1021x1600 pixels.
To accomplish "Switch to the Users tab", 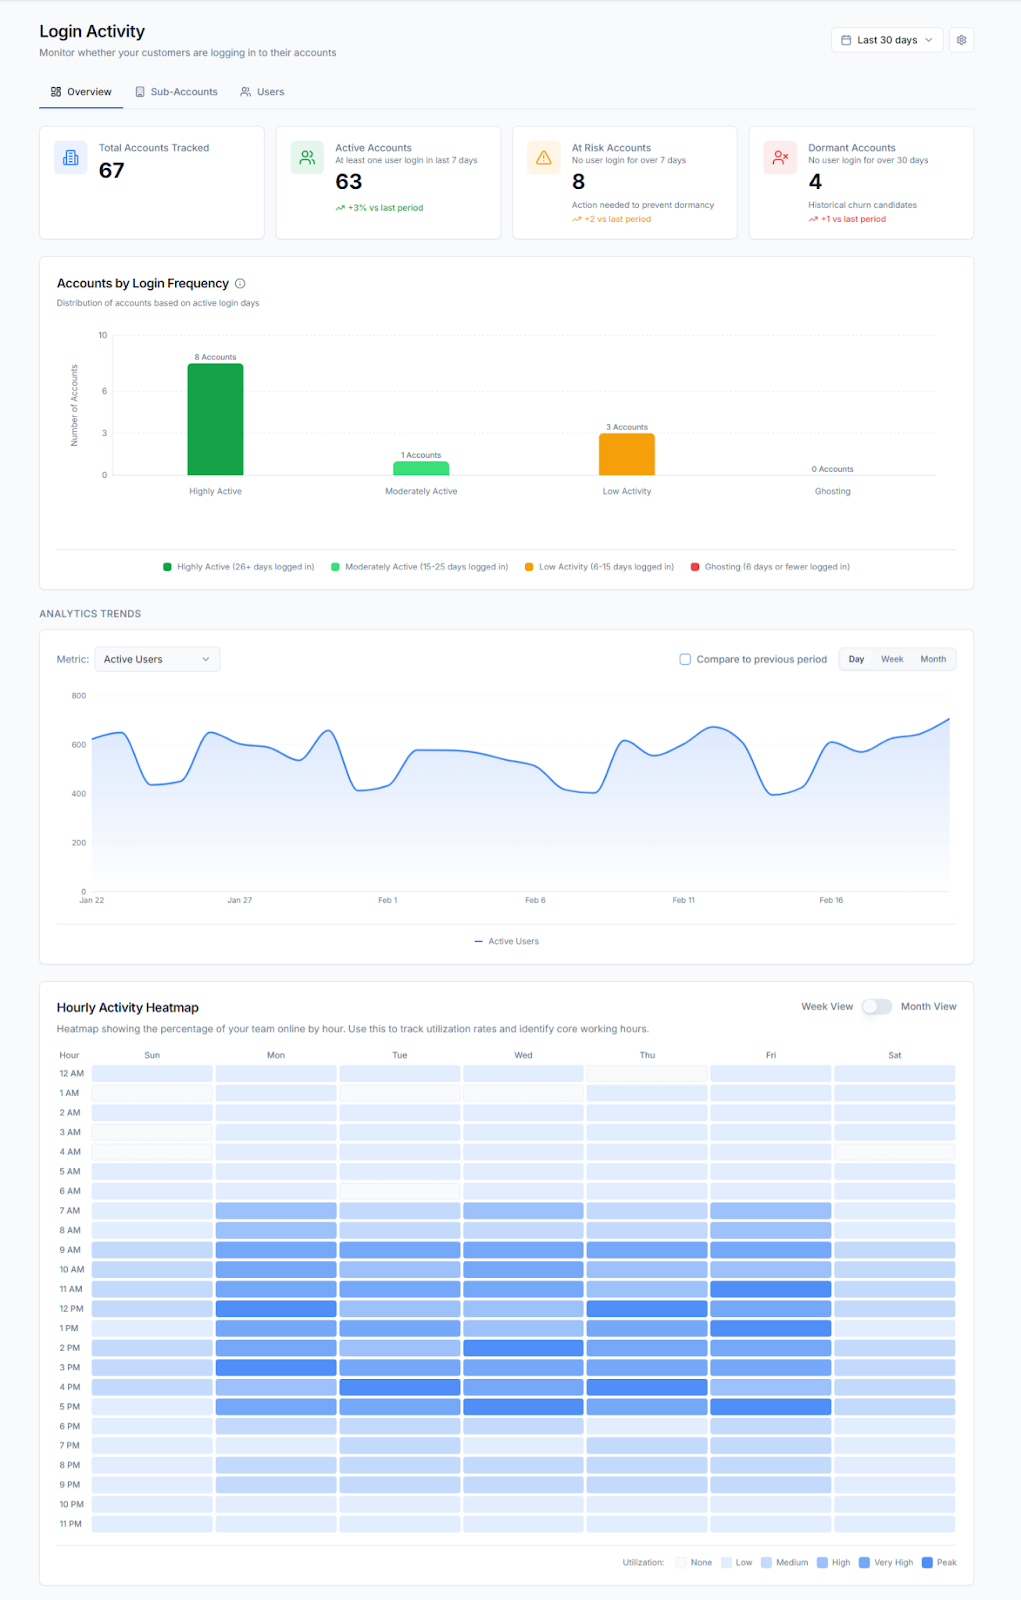I will point(262,92).
